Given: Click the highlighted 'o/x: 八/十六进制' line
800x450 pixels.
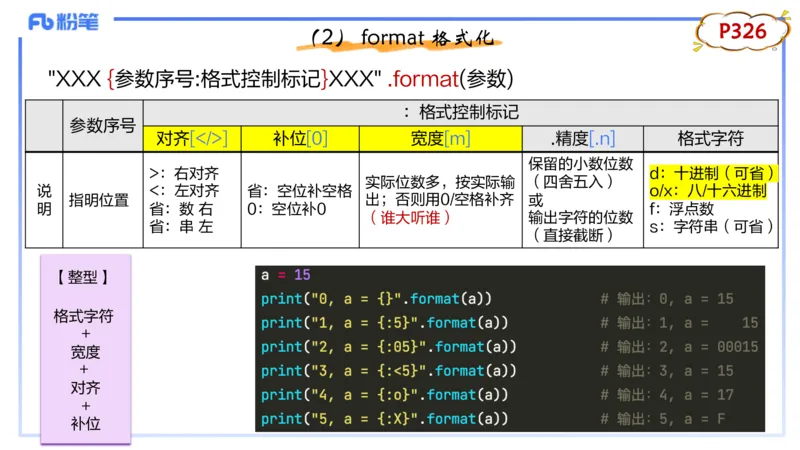Looking at the screenshot, I should [708, 191].
